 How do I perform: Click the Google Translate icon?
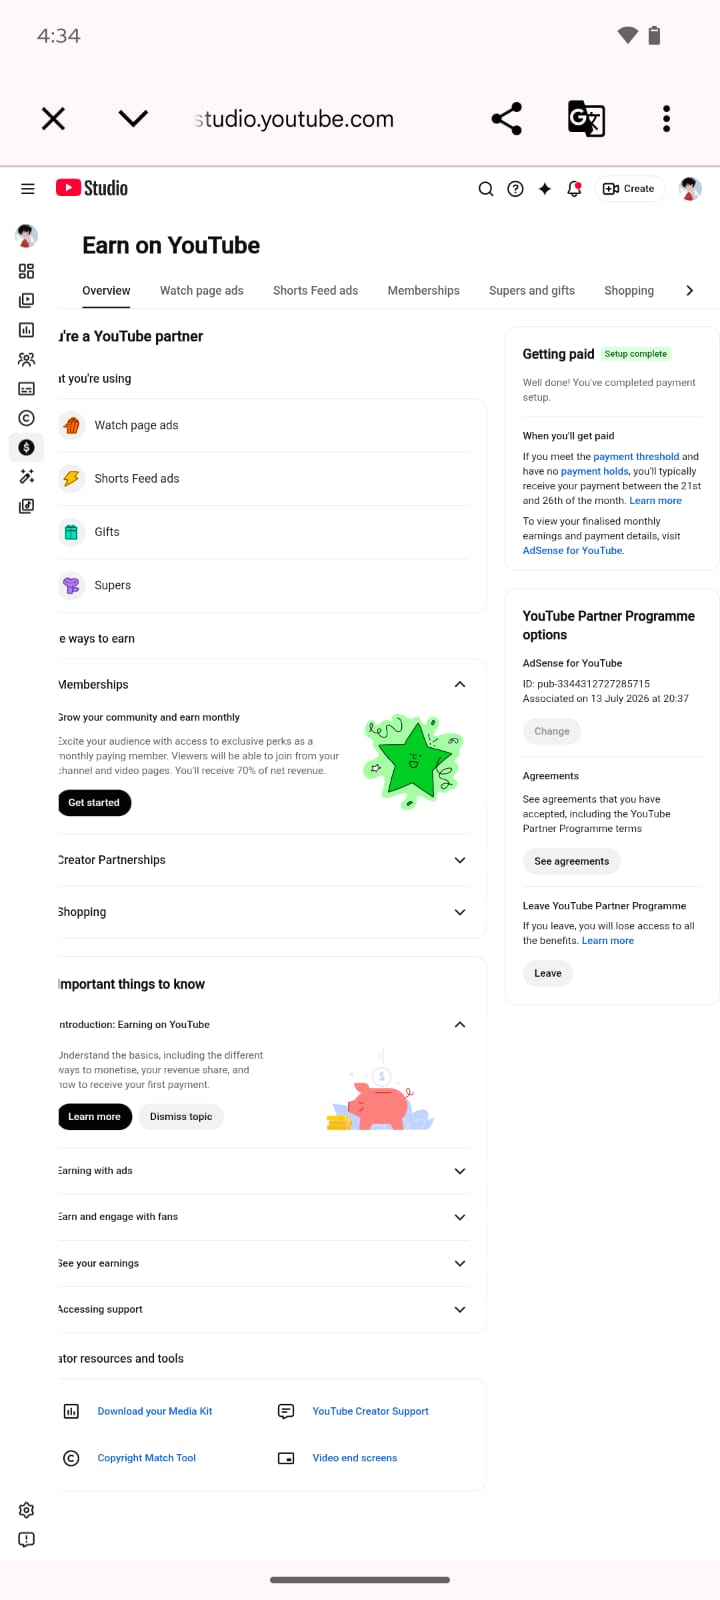586,119
